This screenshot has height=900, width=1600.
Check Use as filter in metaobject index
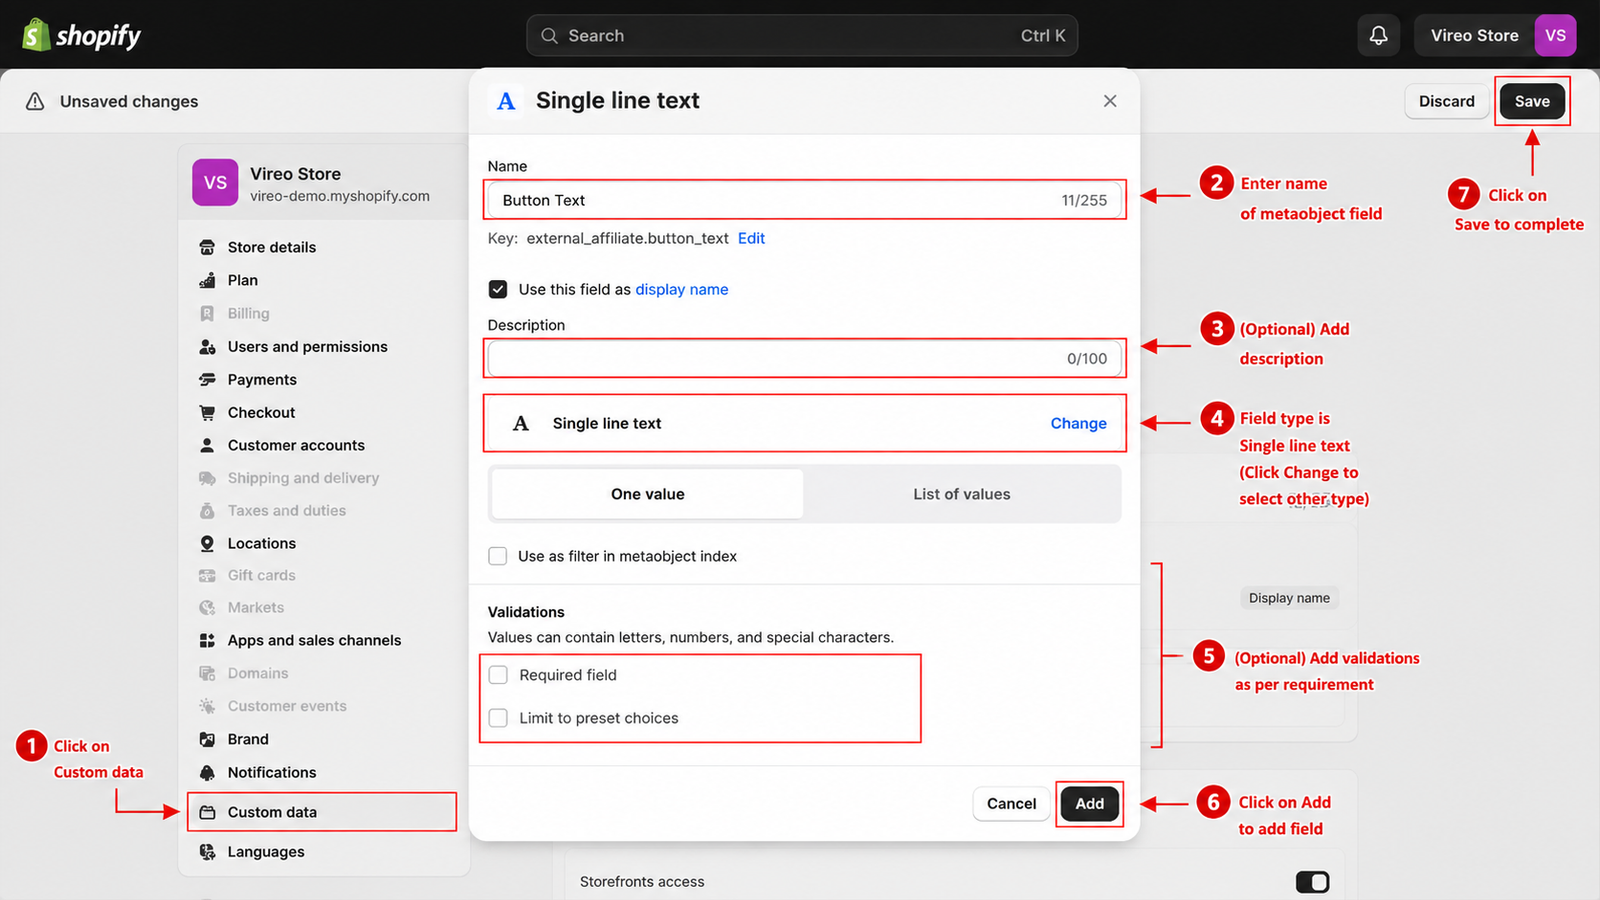point(497,556)
